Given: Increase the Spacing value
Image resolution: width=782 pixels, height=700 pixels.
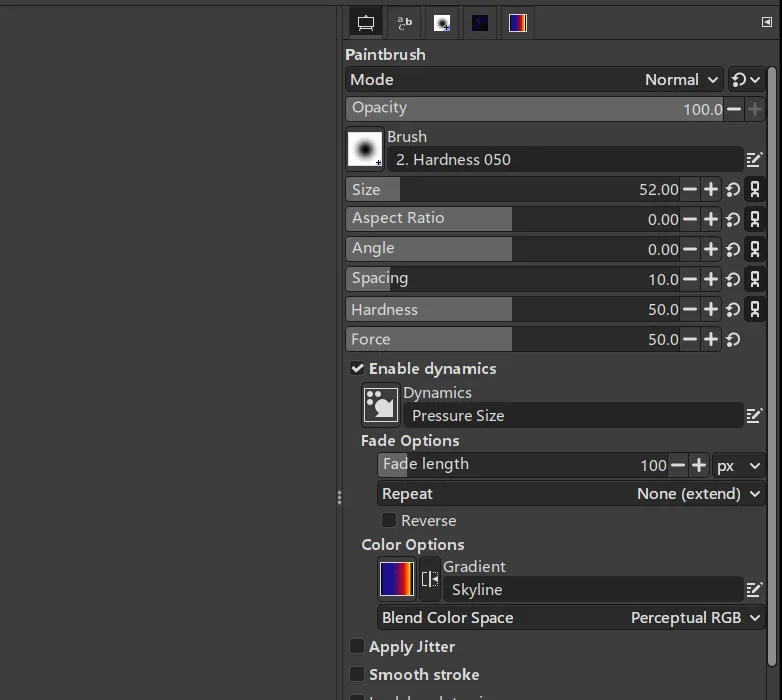Looking at the screenshot, I should (x=711, y=279).
